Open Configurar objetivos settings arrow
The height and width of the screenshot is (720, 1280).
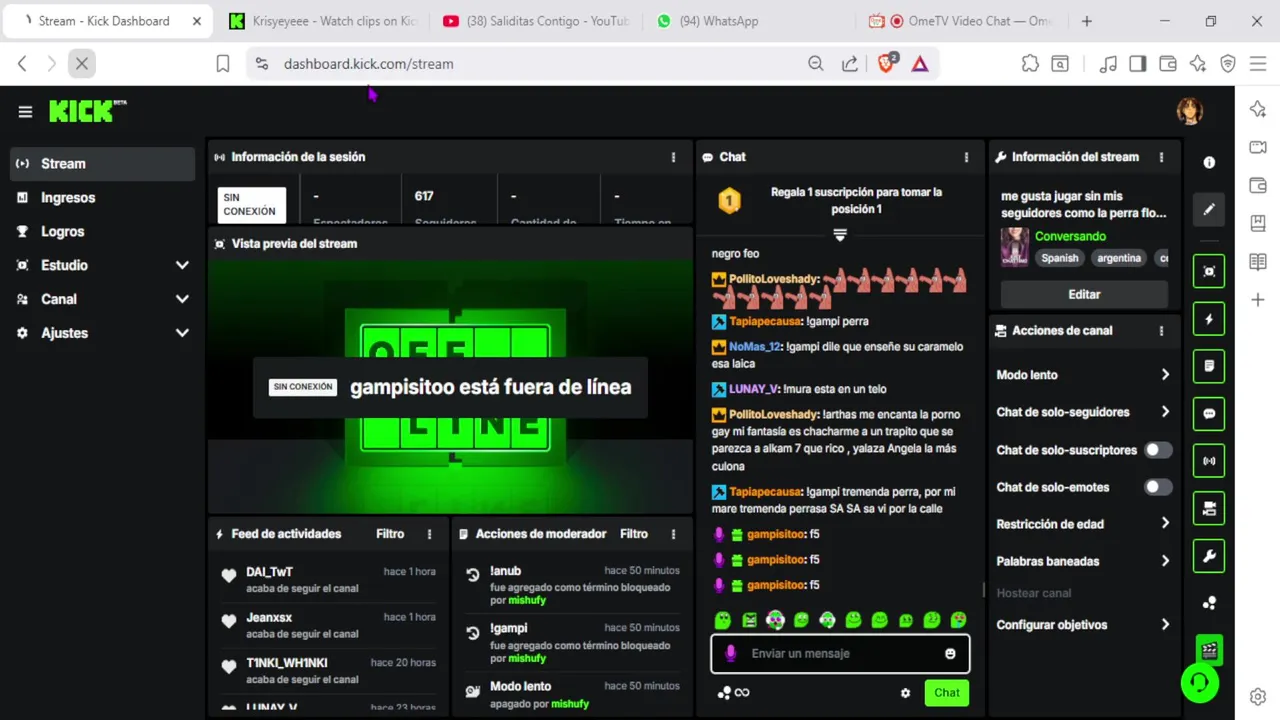1165,625
